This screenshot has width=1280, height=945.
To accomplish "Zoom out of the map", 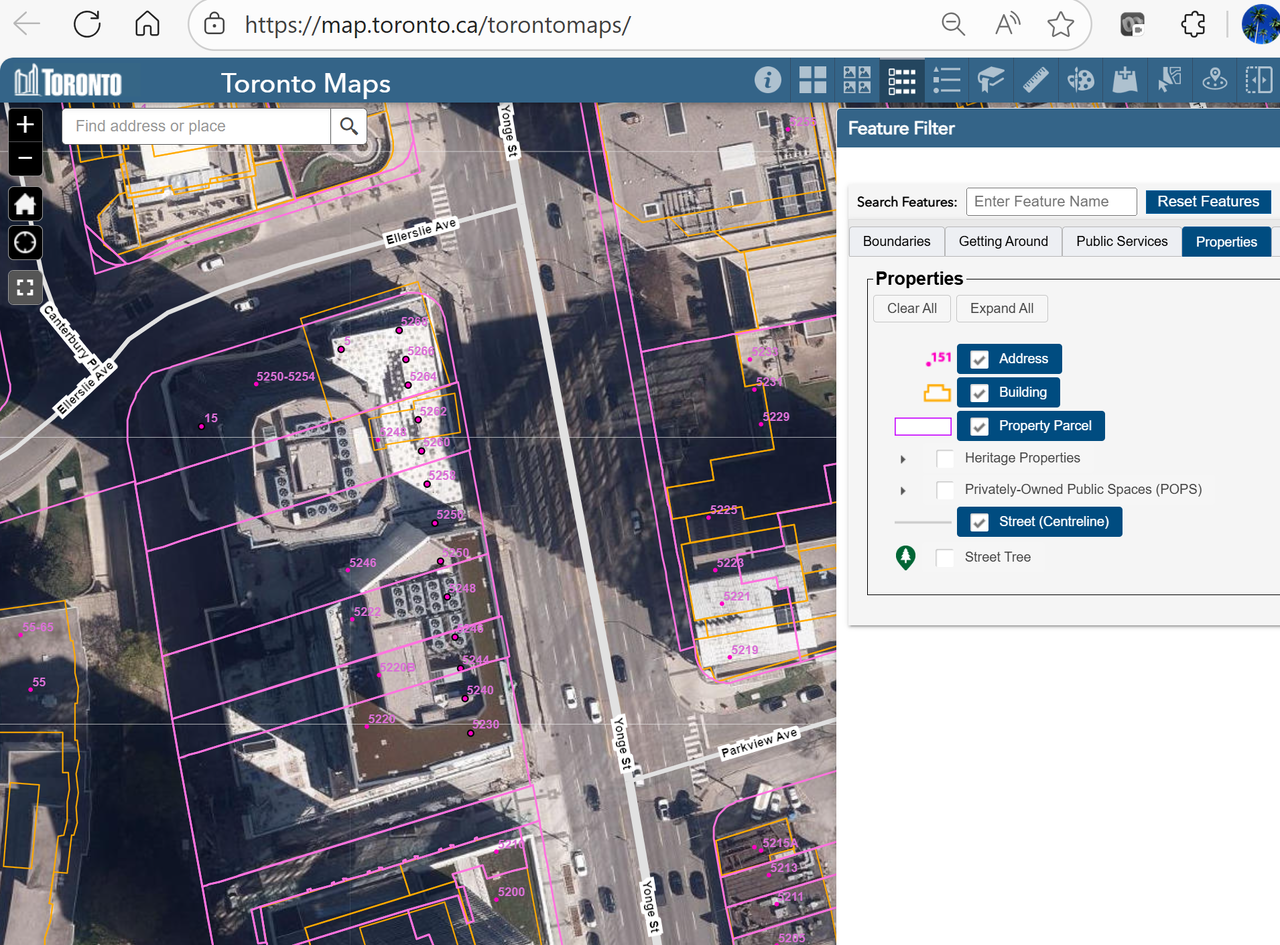I will click(x=26, y=158).
